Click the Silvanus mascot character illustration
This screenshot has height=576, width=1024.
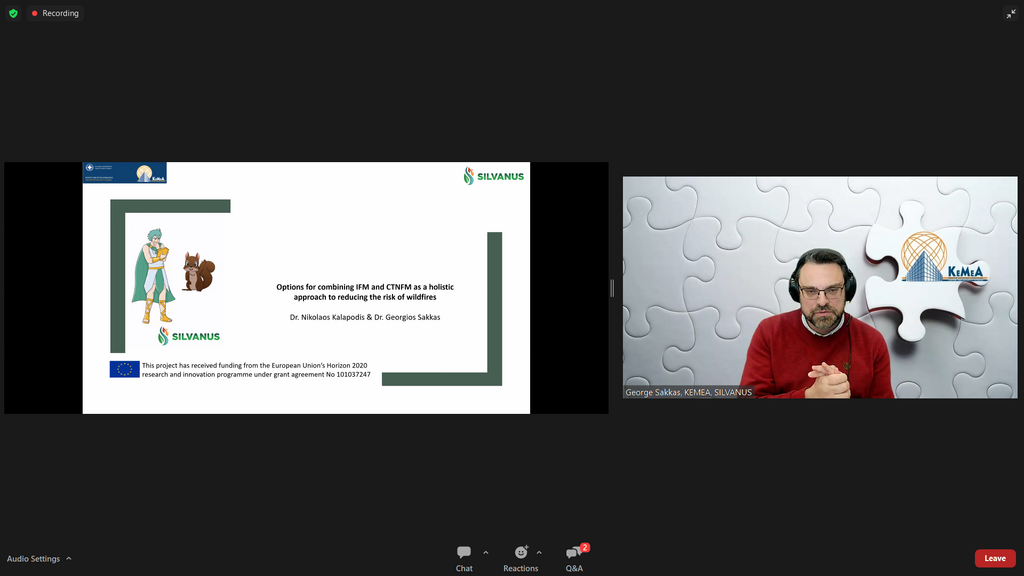[x=153, y=275]
